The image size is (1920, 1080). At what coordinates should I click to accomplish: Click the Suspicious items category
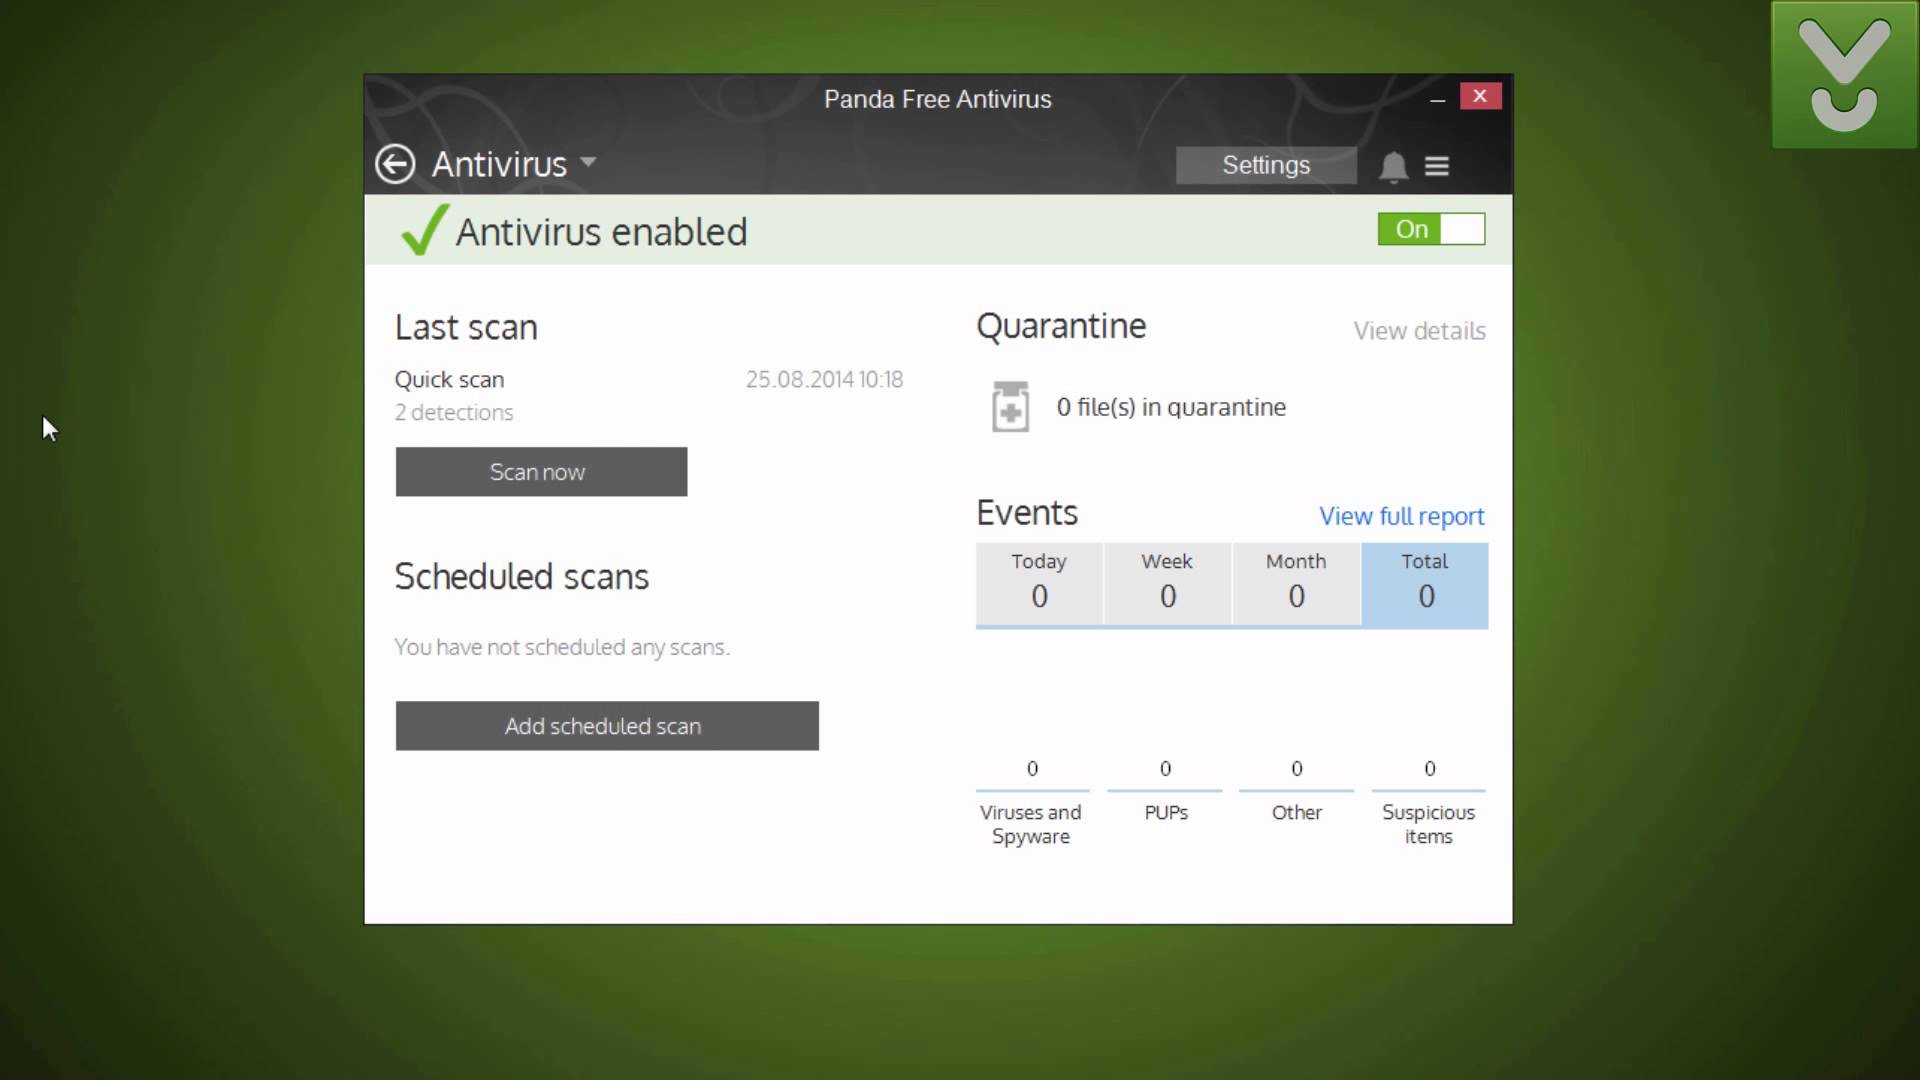point(1428,824)
